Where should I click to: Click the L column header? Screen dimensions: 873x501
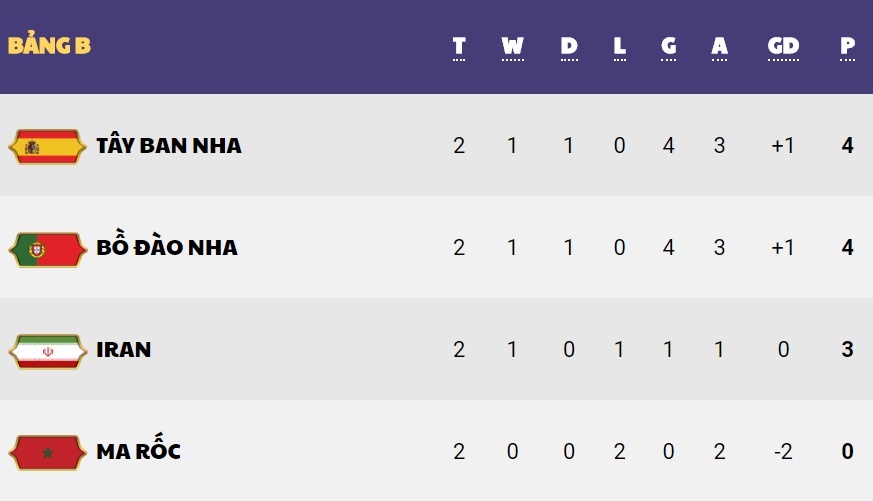[x=619, y=46]
